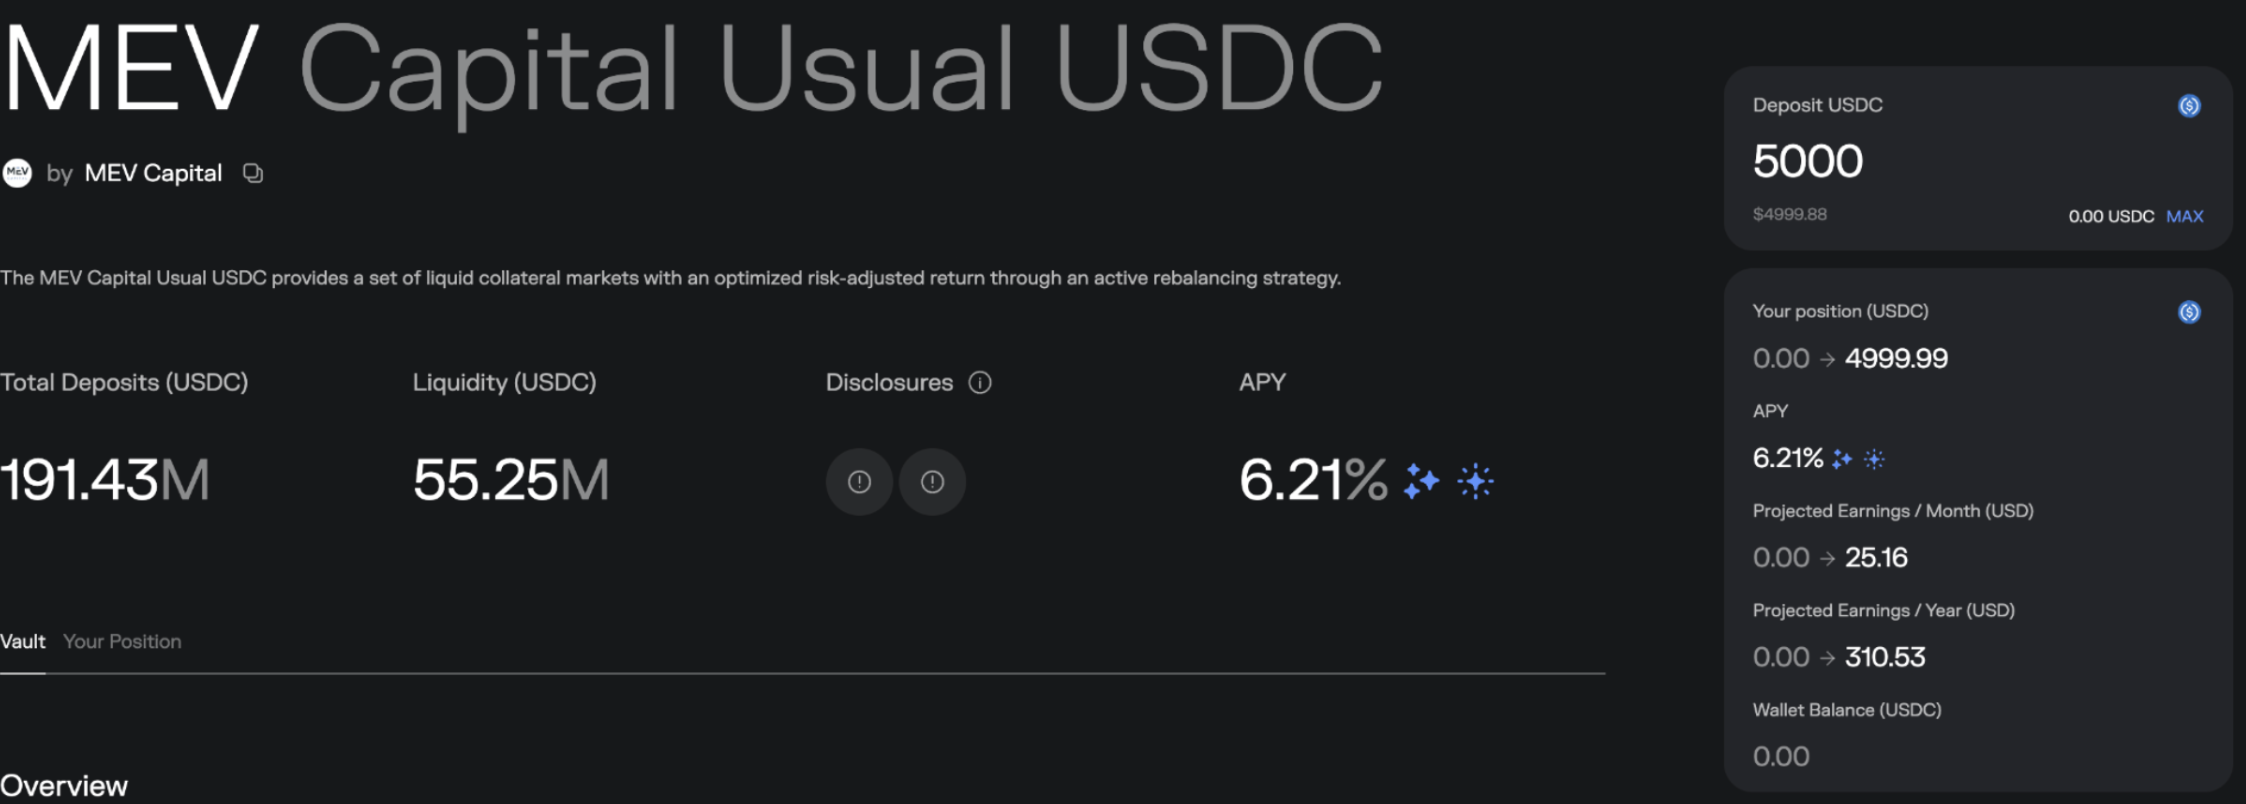Click the sunburst rewards icon beside large APY
Image resolution: width=2246 pixels, height=804 pixels.
pos(1475,481)
